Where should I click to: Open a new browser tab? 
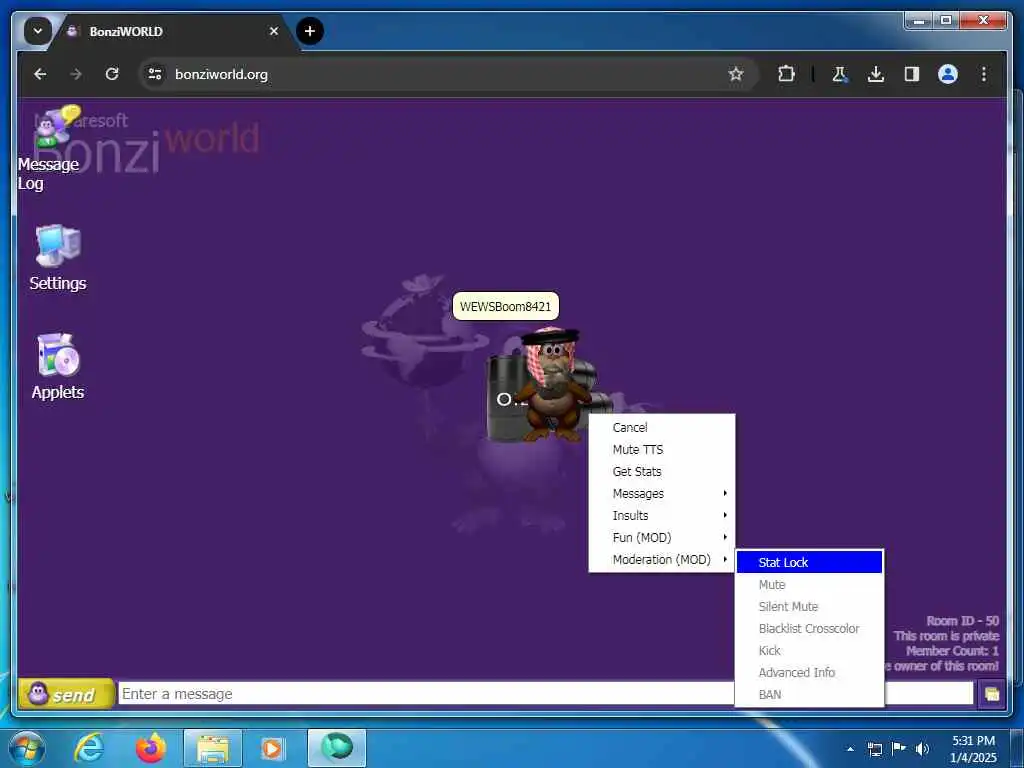click(x=310, y=31)
